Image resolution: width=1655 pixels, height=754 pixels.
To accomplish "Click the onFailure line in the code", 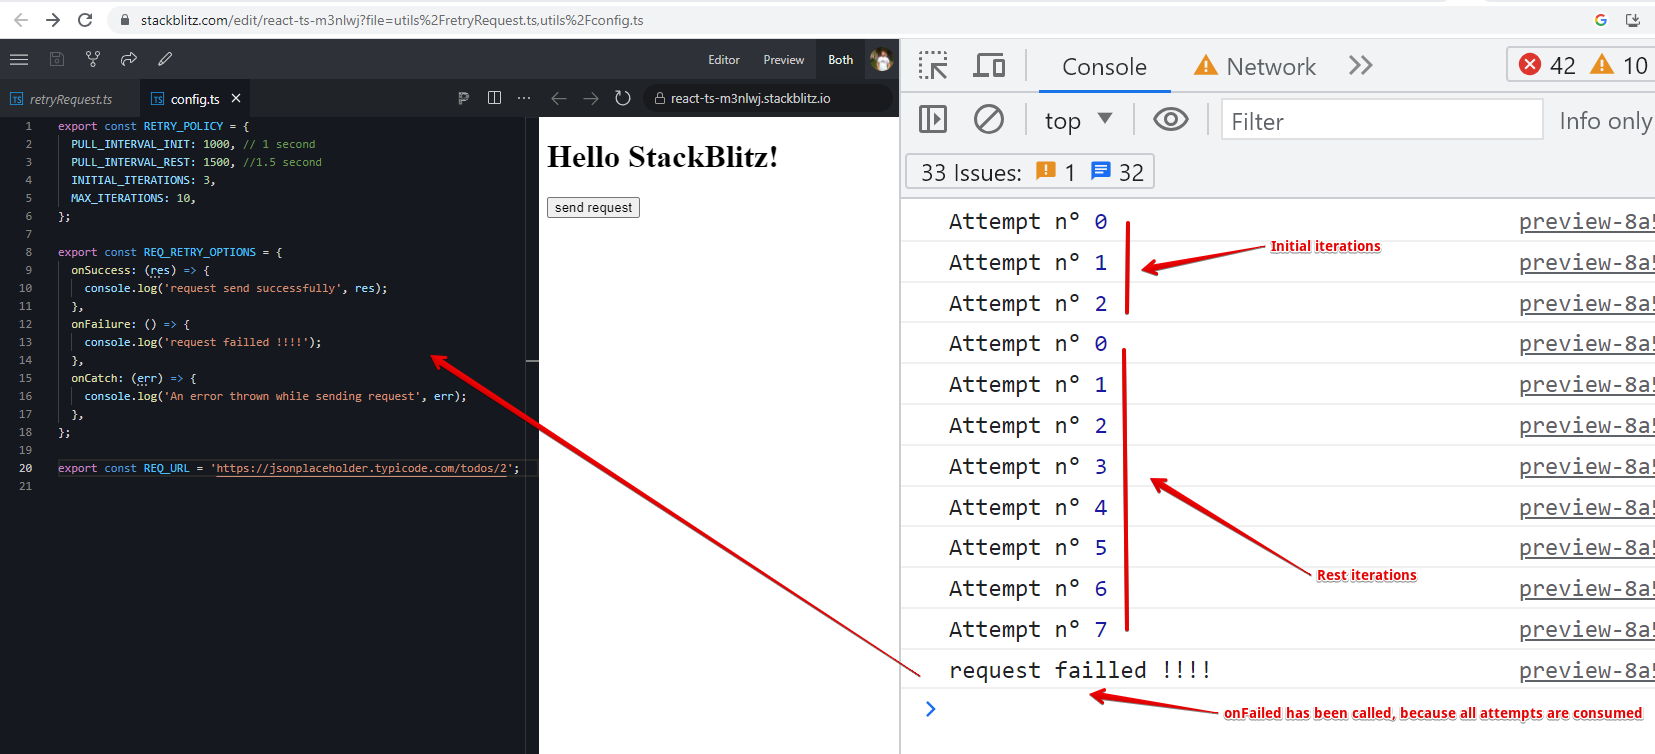I will 130,324.
